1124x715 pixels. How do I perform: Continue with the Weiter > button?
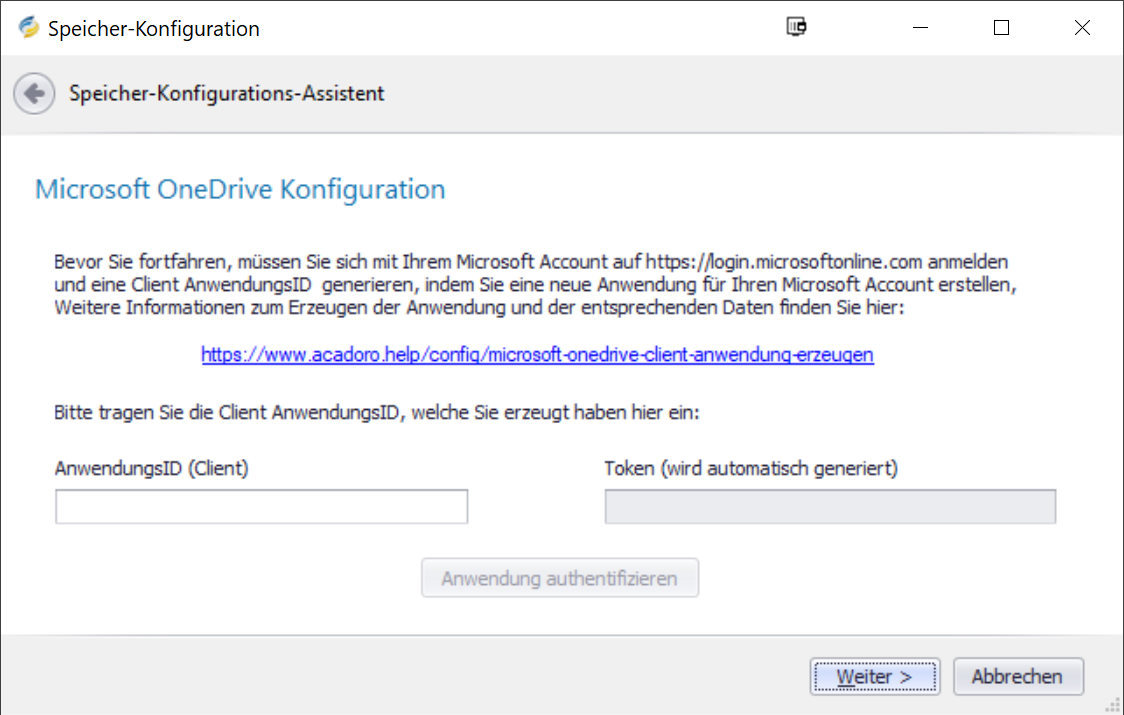pos(874,677)
